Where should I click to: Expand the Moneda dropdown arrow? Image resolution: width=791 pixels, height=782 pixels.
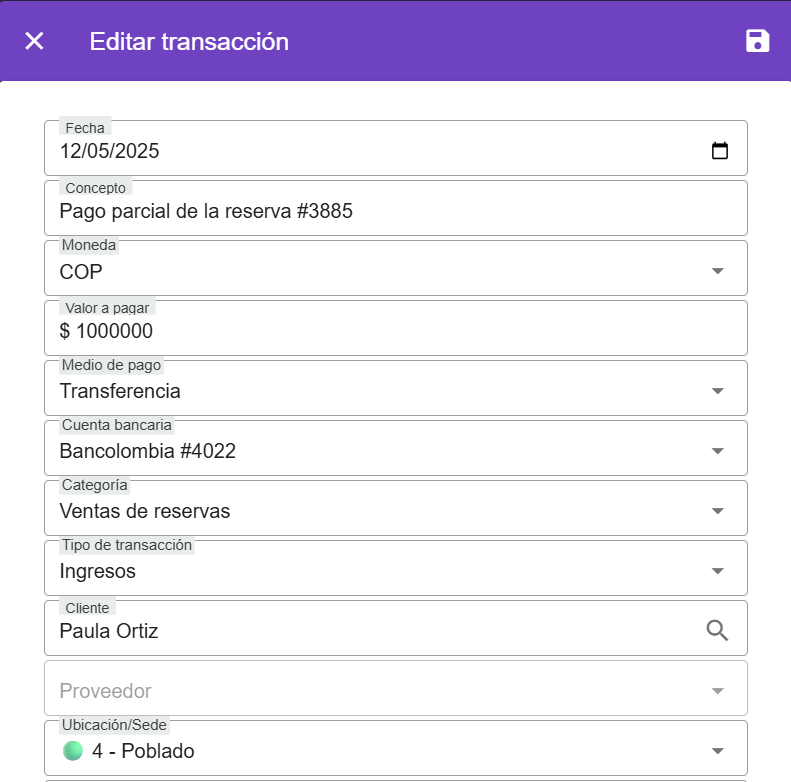[x=717, y=271]
